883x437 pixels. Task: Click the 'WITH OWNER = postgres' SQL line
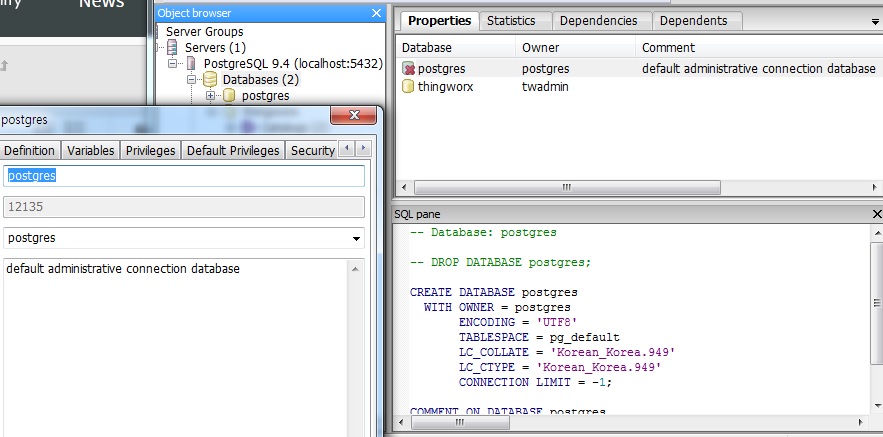tap(497, 307)
